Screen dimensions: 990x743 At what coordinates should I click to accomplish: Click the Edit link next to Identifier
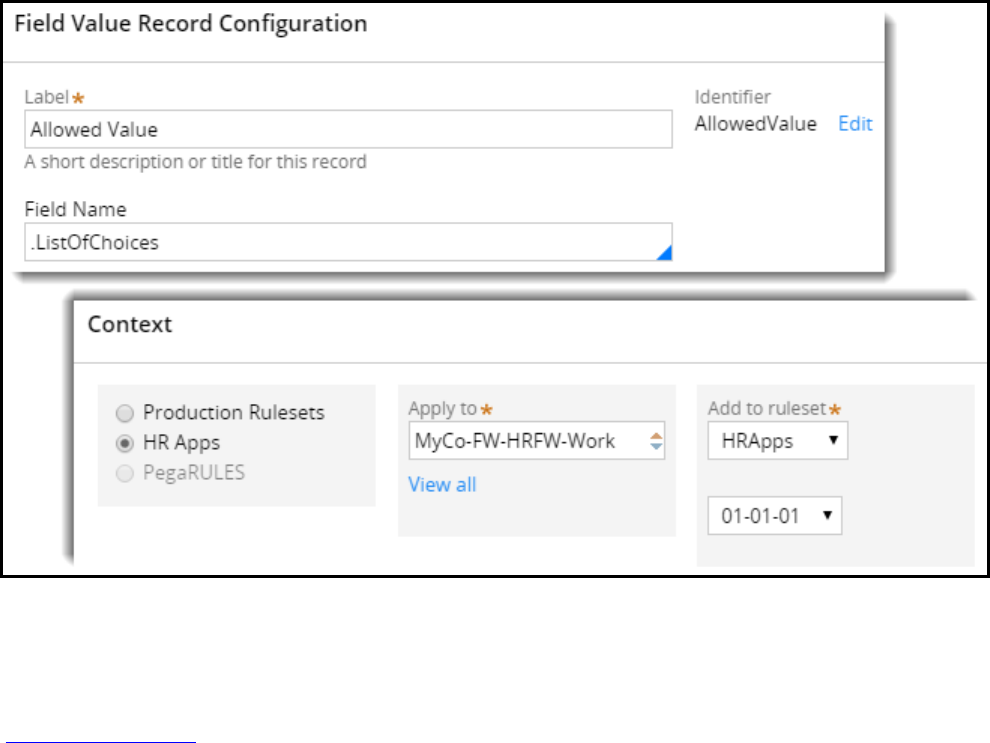[x=855, y=124]
